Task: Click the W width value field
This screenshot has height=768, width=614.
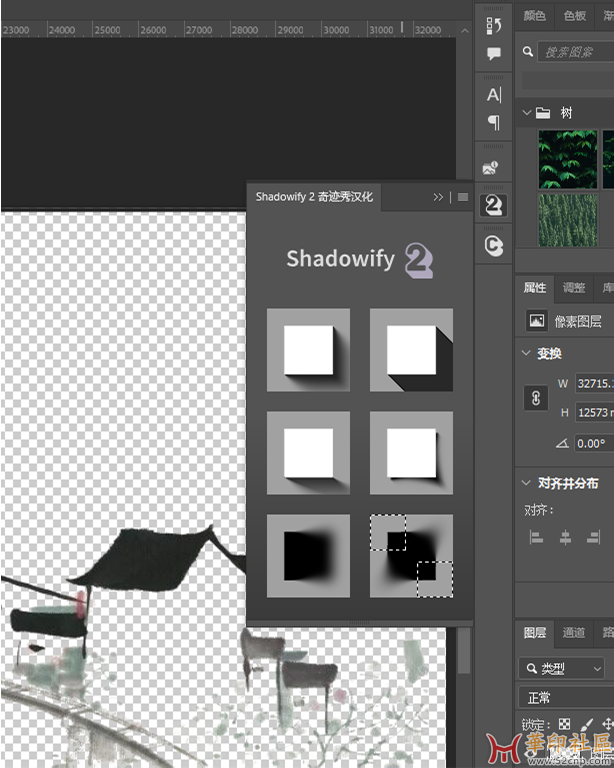Action: point(594,384)
